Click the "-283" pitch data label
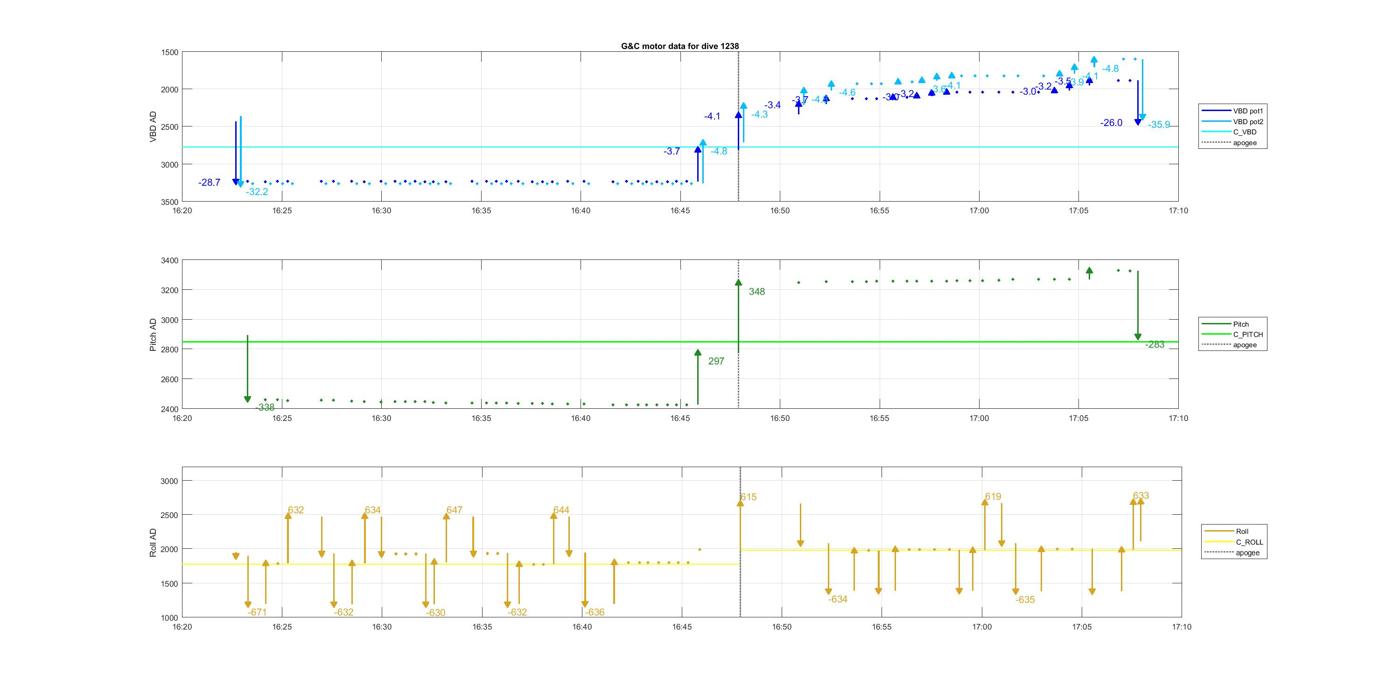This screenshot has height=693, width=1400. pos(1155,345)
